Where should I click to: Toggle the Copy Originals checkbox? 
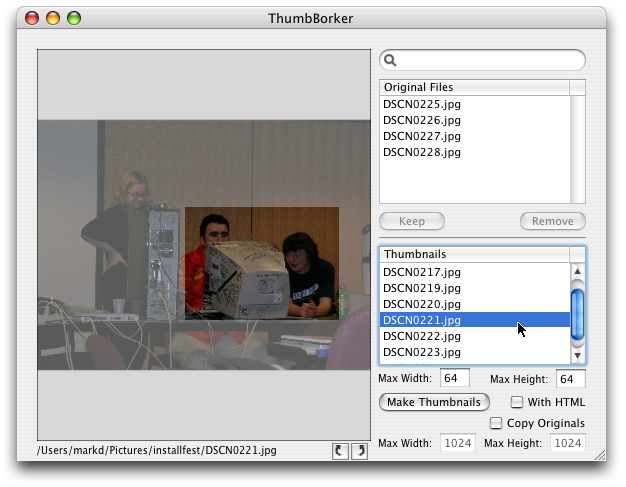click(x=496, y=423)
